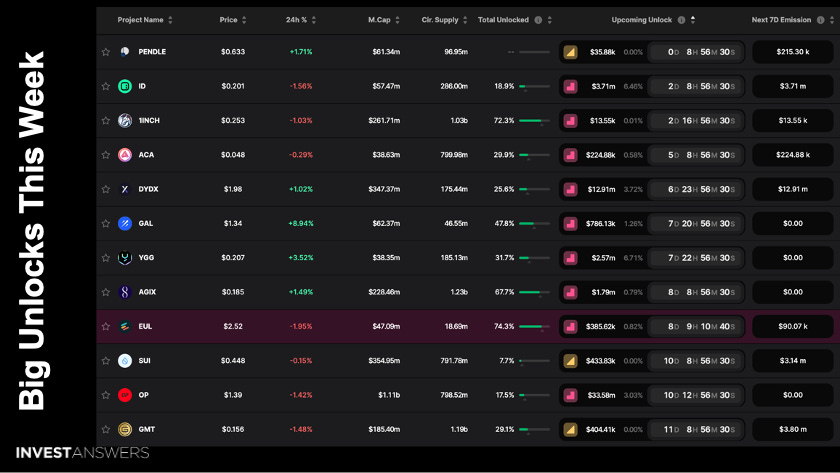Click GMT's yellow unlock type icon
Viewport: 840px width, 473px height.
(x=571, y=429)
